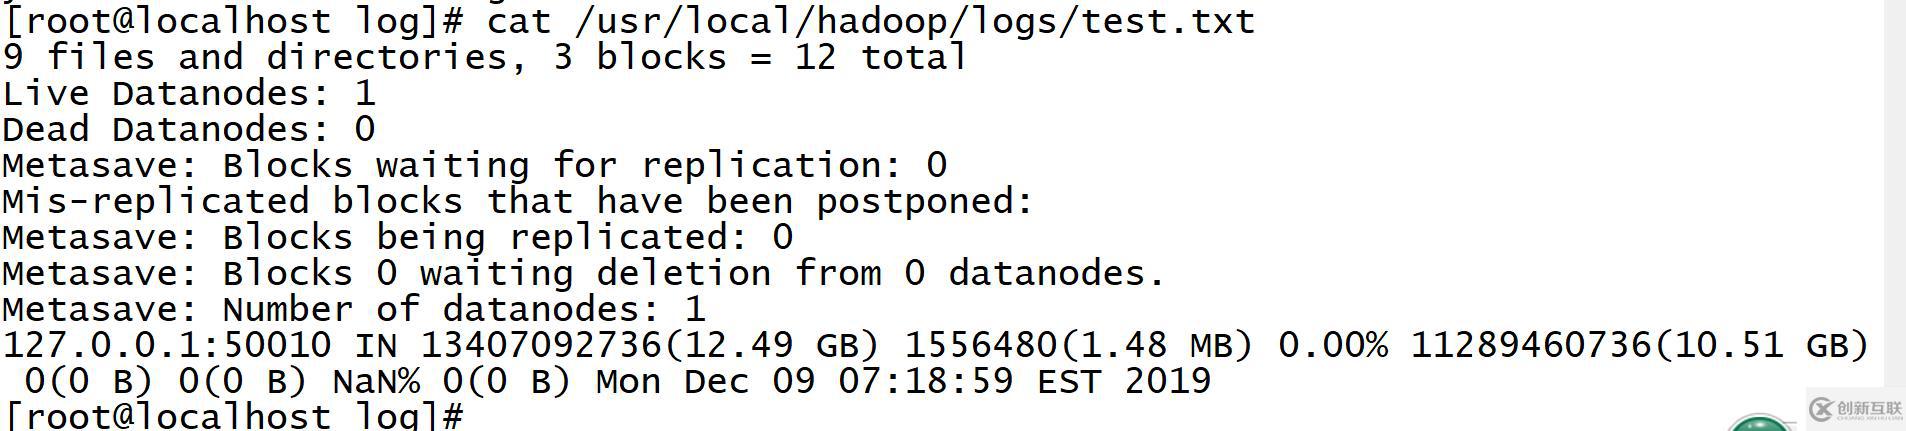The image size is (1906, 431).
Task: Click the 'Mon Dec 09 07:18:59 EST 2019' timestamp
Action: 903,381
